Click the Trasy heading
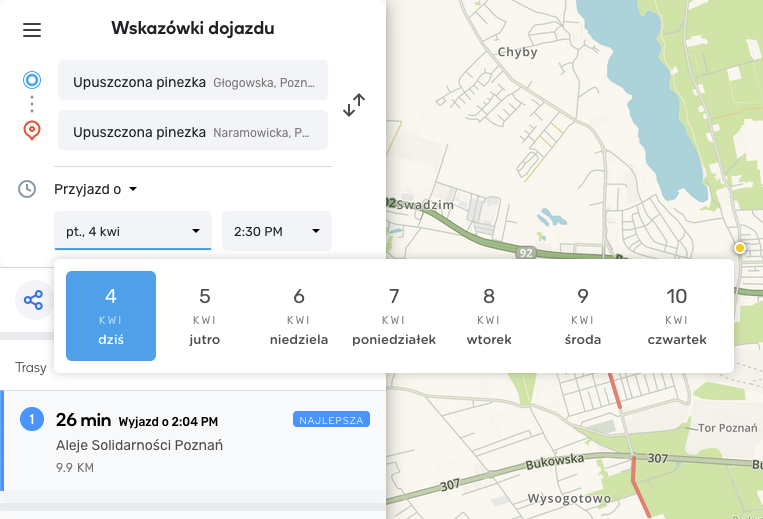Viewport: 763px width, 519px height. [x=31, y=367]
